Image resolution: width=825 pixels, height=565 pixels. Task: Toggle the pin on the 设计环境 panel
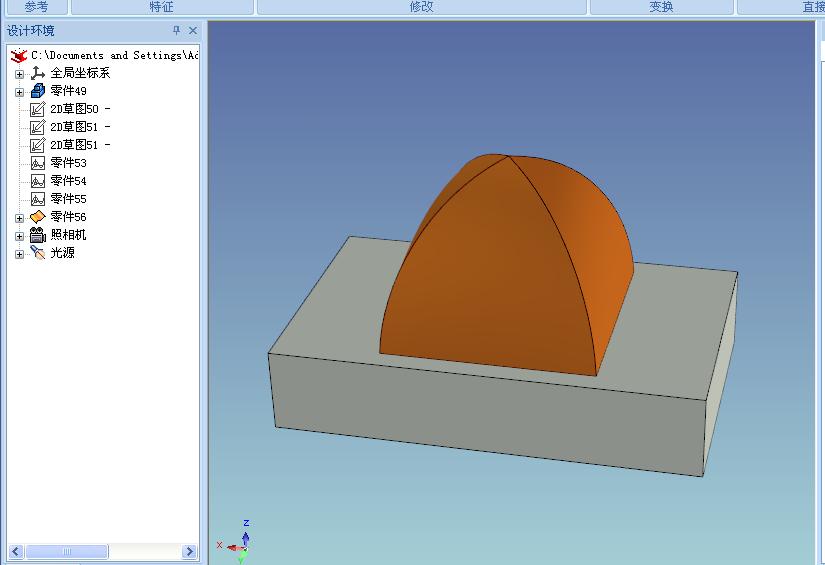(177, 31)
